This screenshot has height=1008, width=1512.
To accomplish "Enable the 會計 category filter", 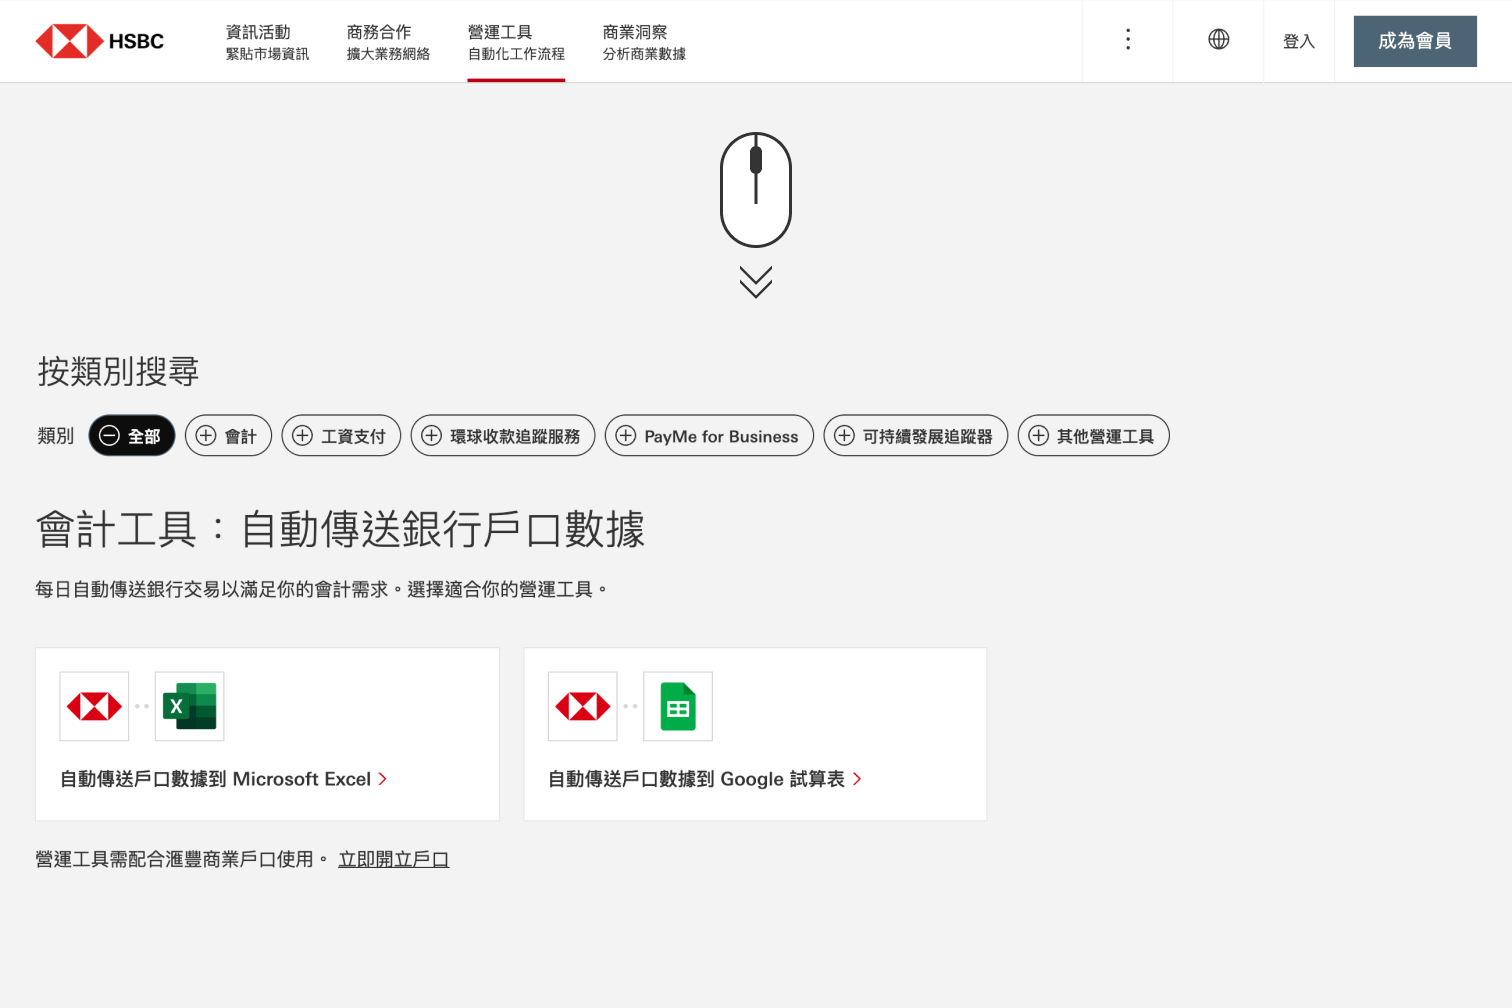I will (x=228, y=435).
